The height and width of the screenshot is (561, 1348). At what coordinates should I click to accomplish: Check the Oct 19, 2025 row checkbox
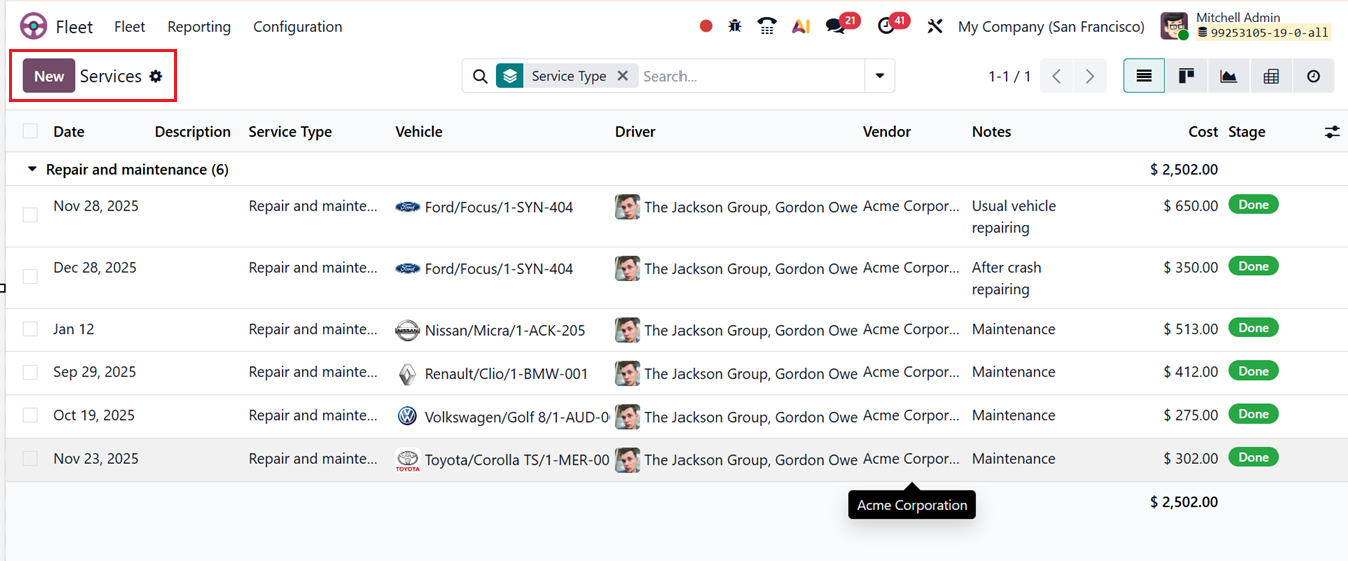30,415
